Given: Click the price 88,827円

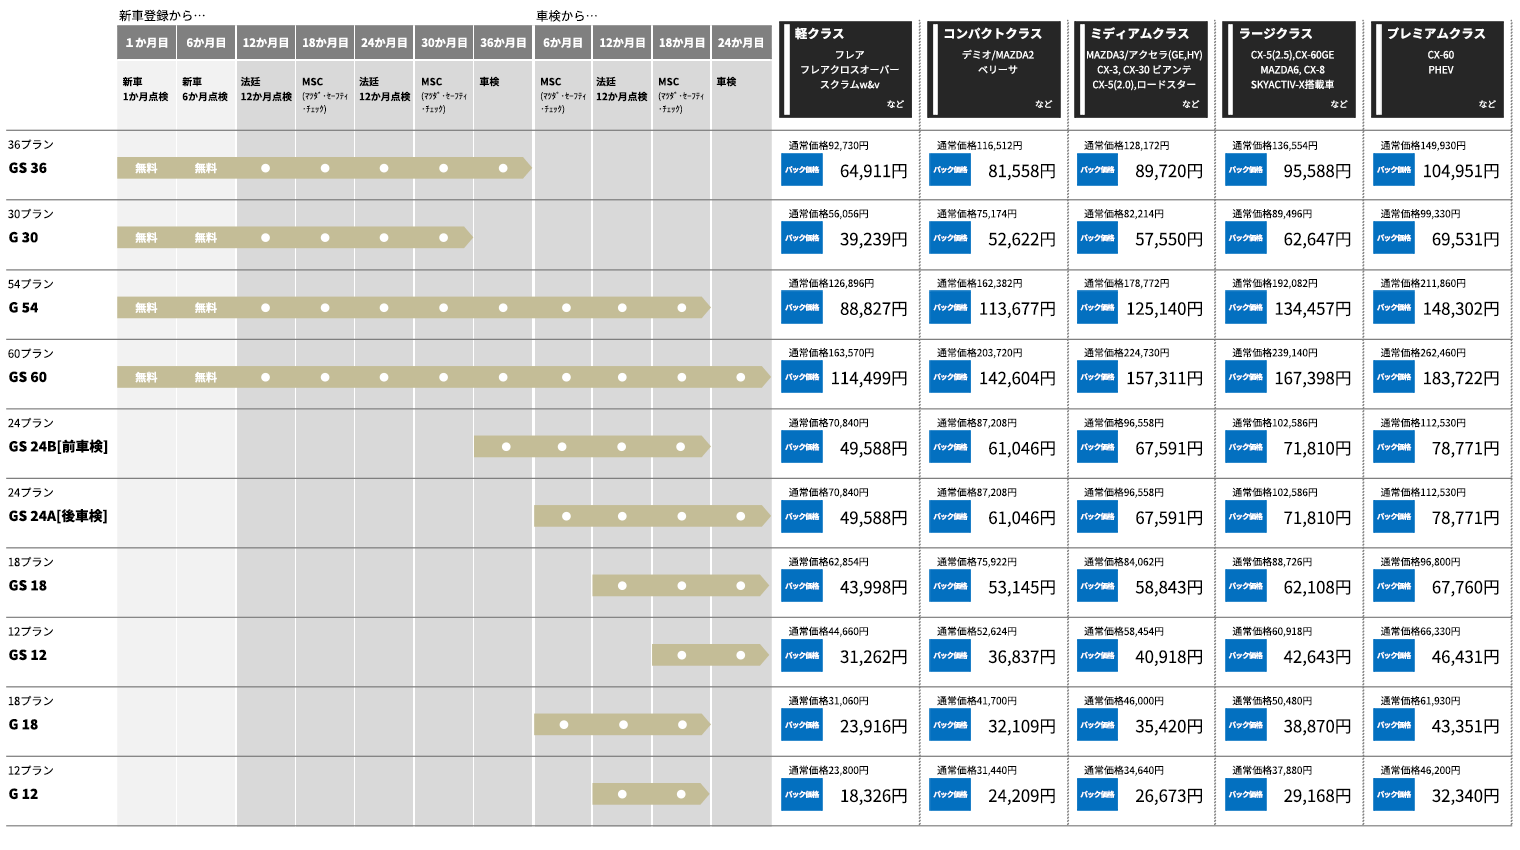Looking at the screenshot, I should click(x=874, y=309).
